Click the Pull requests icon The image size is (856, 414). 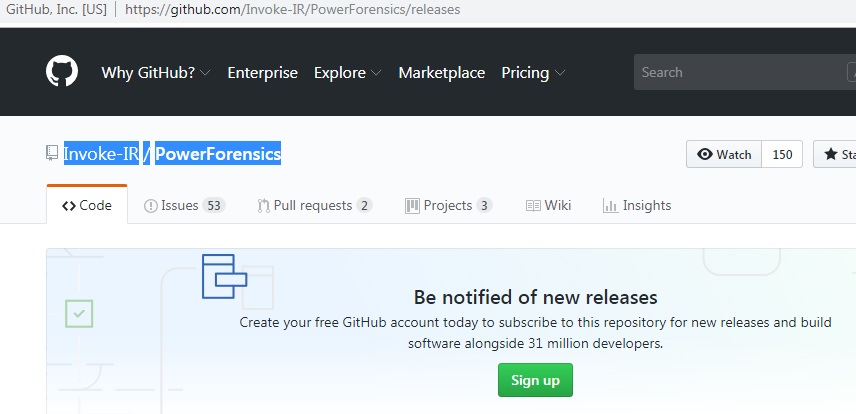263,205
